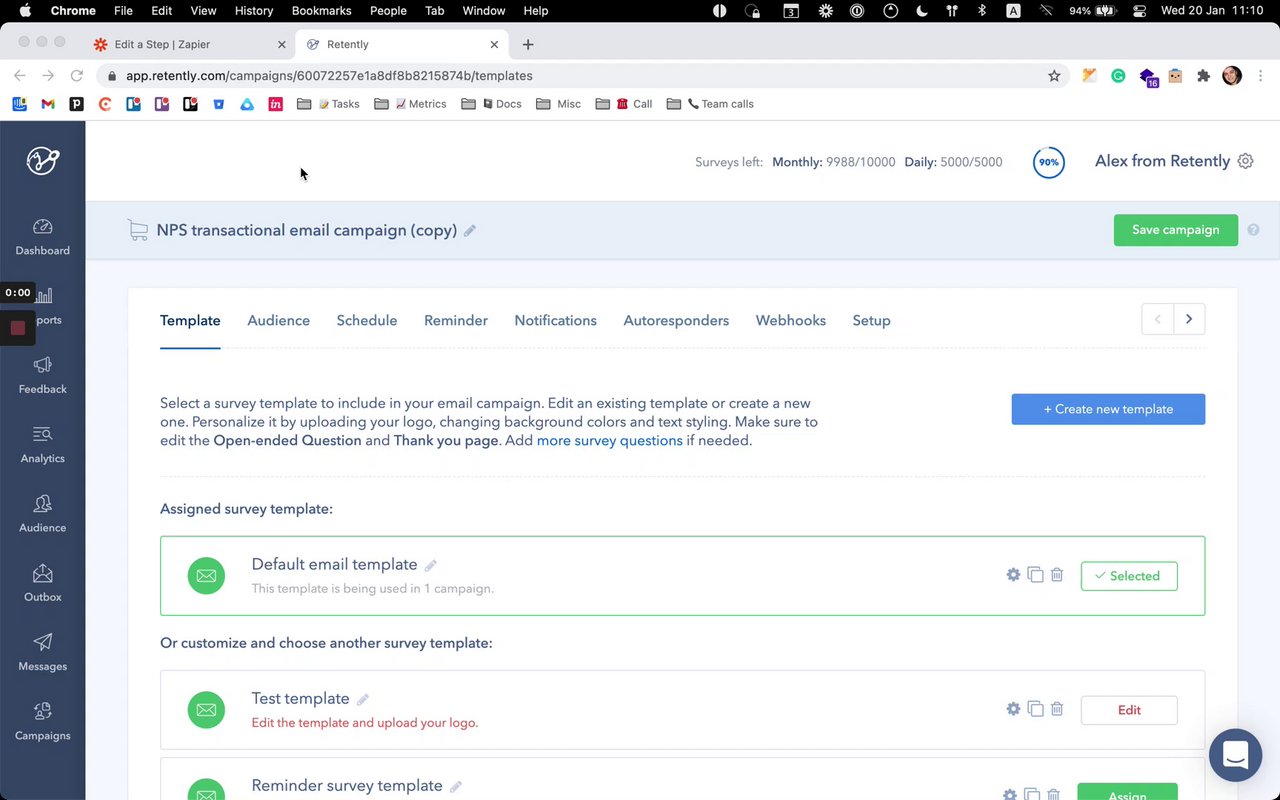Viewport: 1280px width, 800px height.
Task: Rename Default email template with its pencil icon
Action: 431,565
